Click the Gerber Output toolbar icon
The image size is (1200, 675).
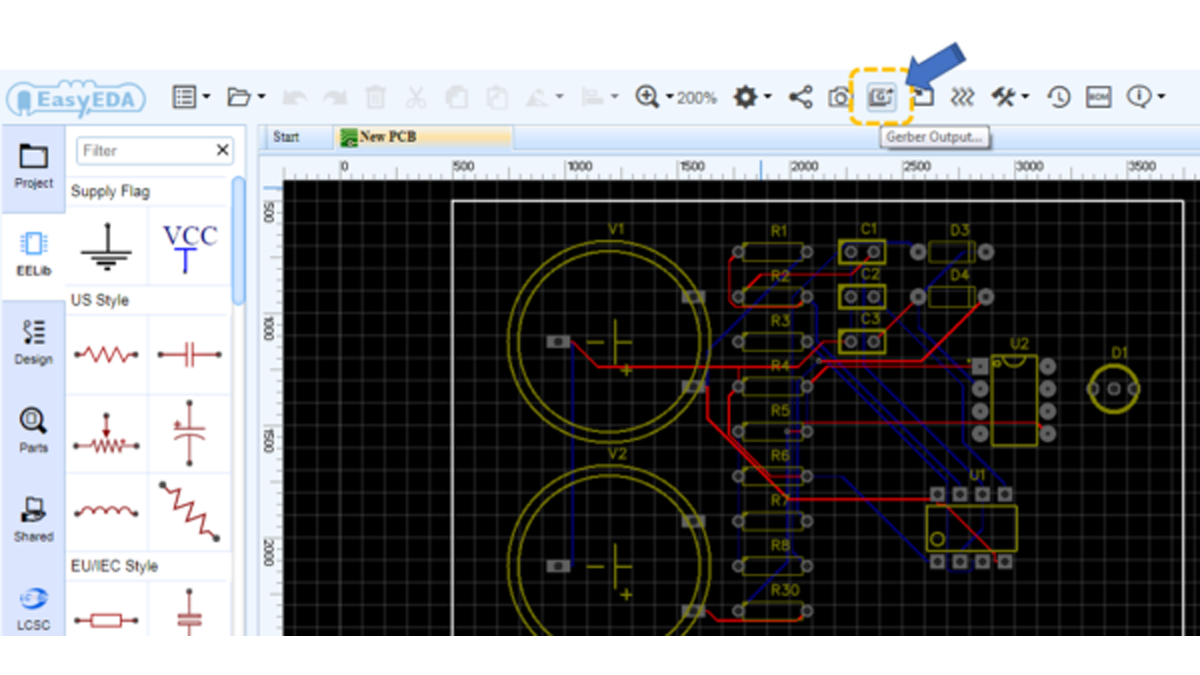[880, 97]
